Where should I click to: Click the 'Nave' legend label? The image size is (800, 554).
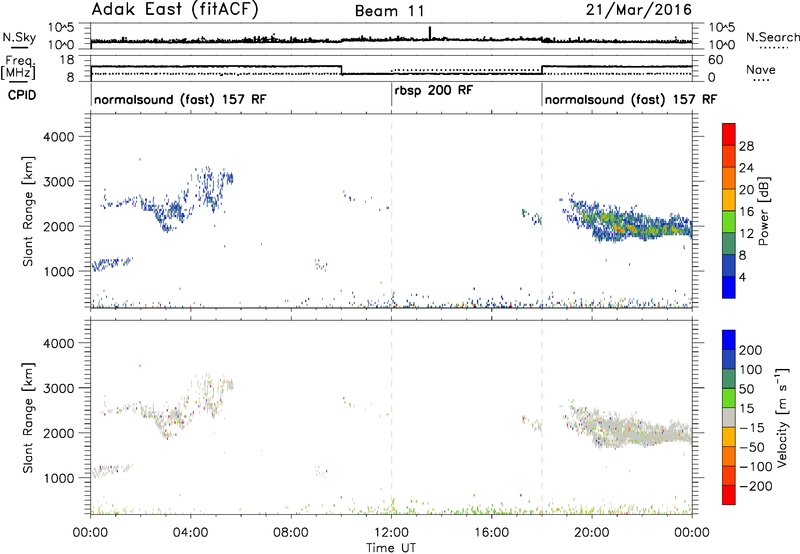pos(761,70)
